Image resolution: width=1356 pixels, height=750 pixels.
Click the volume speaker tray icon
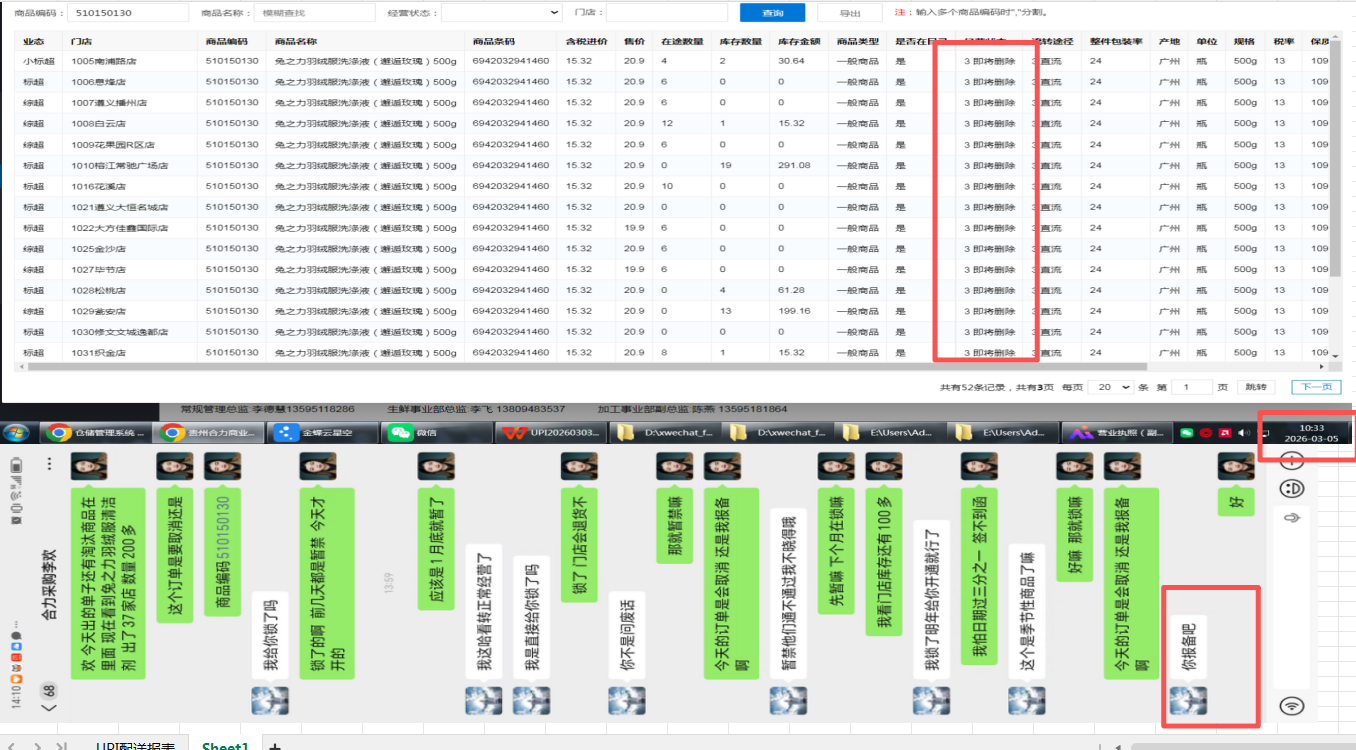tap(1243, 433)
